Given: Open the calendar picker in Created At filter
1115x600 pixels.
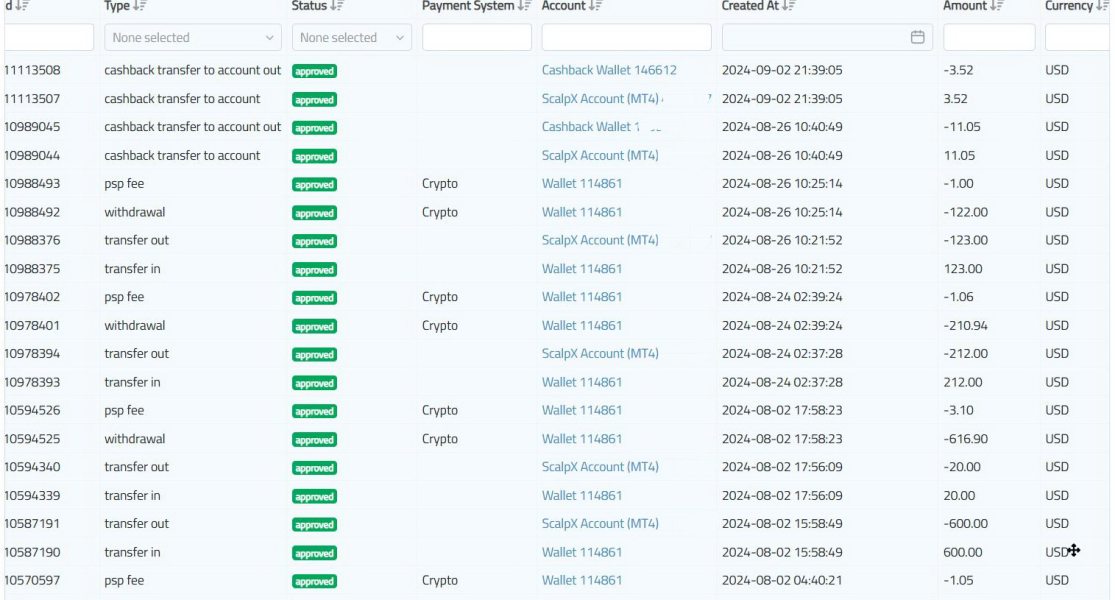Looking at the screenshot, I should tap(917, 38).
